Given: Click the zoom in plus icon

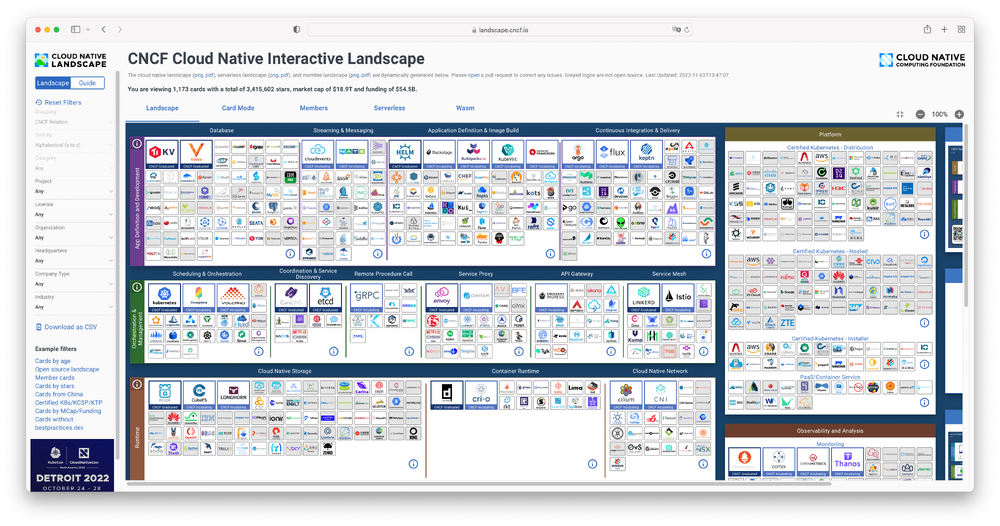Looking at the screenshot, I should (959, 115).
